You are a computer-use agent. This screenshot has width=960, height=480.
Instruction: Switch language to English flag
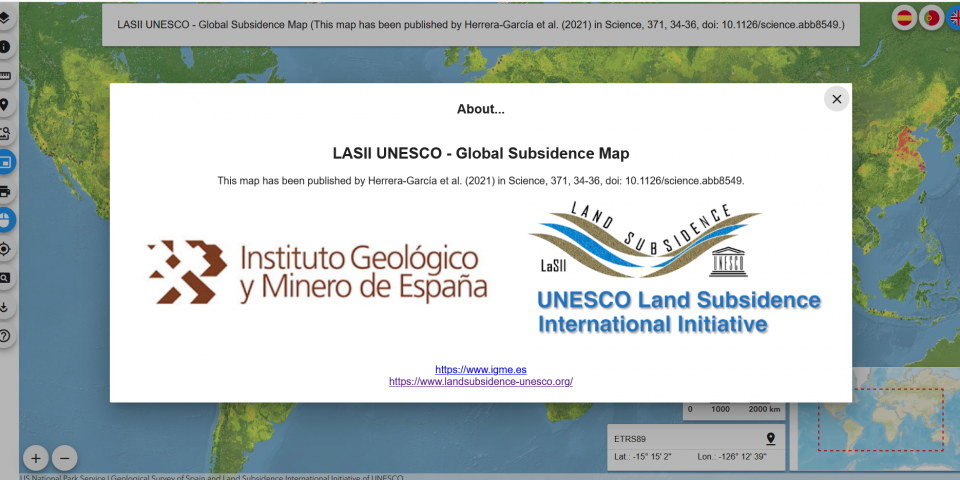[x=954, y=18]
